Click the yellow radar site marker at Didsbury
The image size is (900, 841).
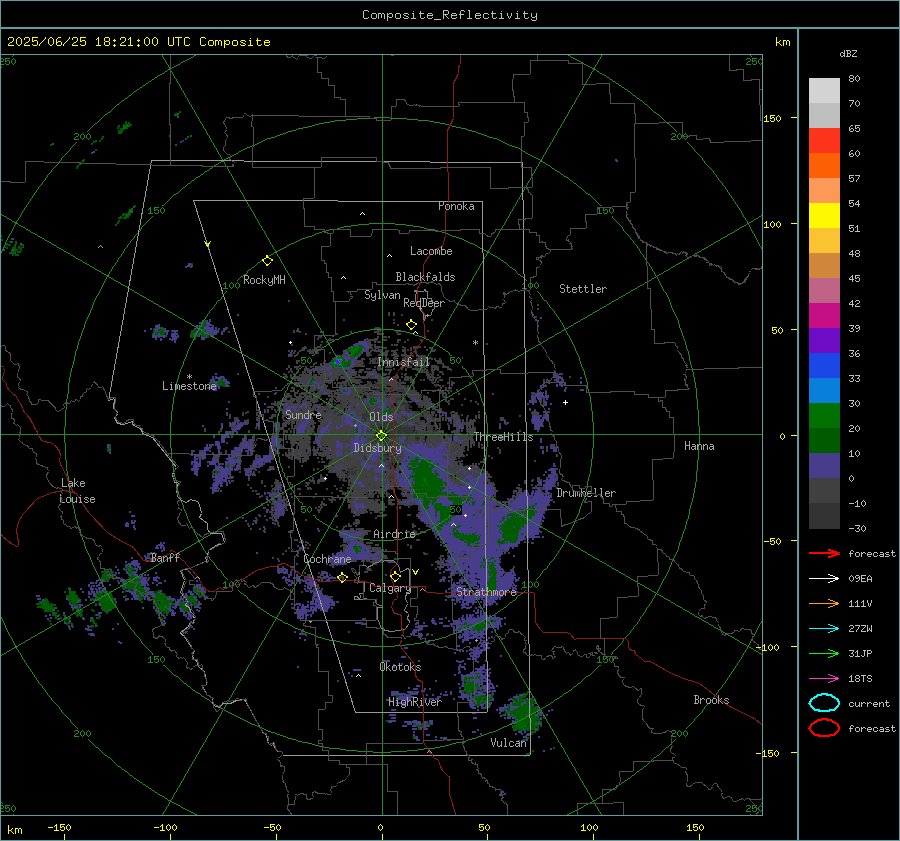pyautogui.click(x=381, y=435)
